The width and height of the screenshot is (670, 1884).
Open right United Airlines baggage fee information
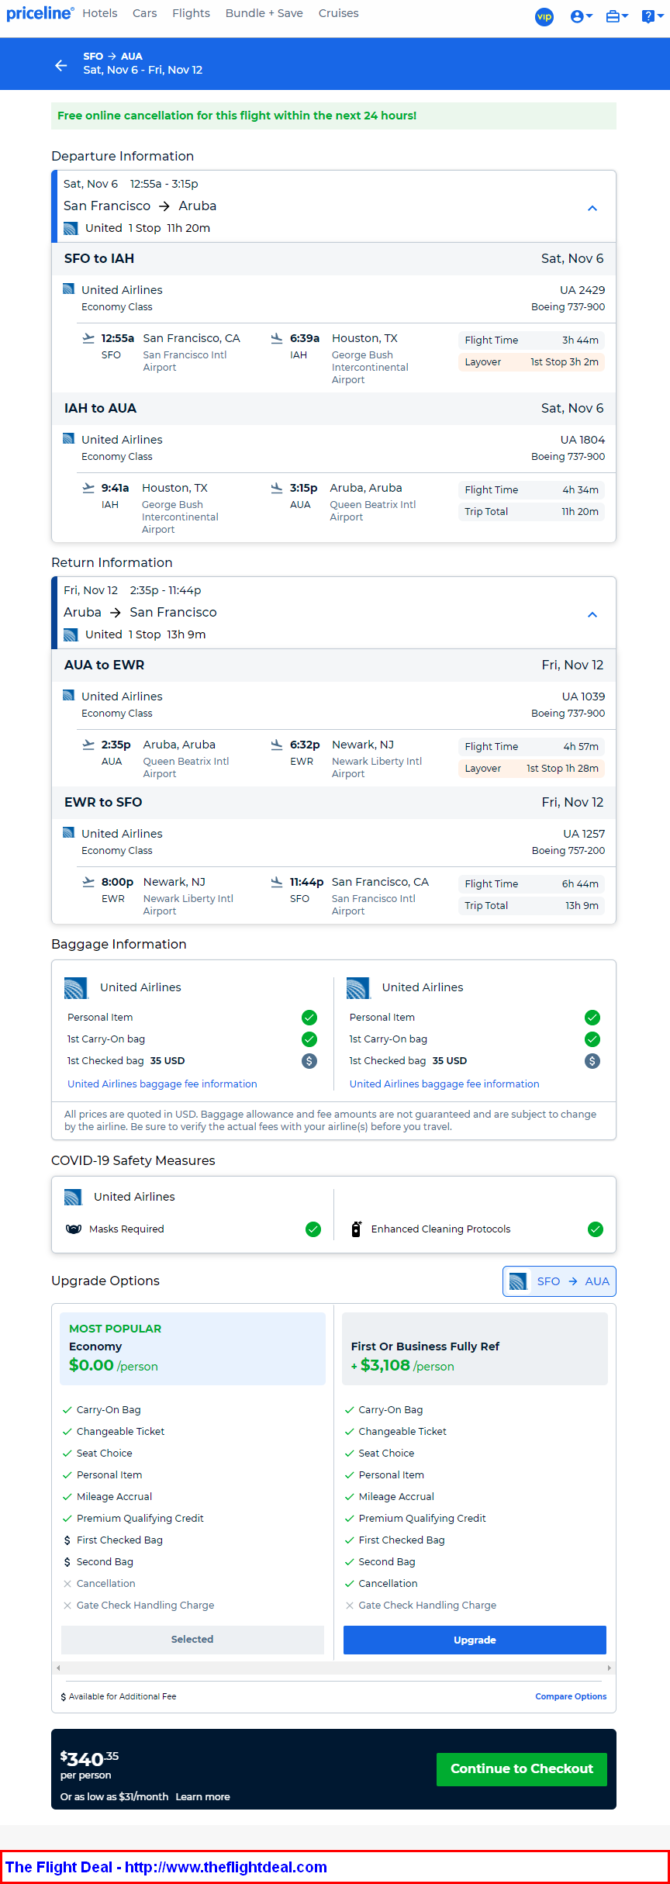[444, 1084]
